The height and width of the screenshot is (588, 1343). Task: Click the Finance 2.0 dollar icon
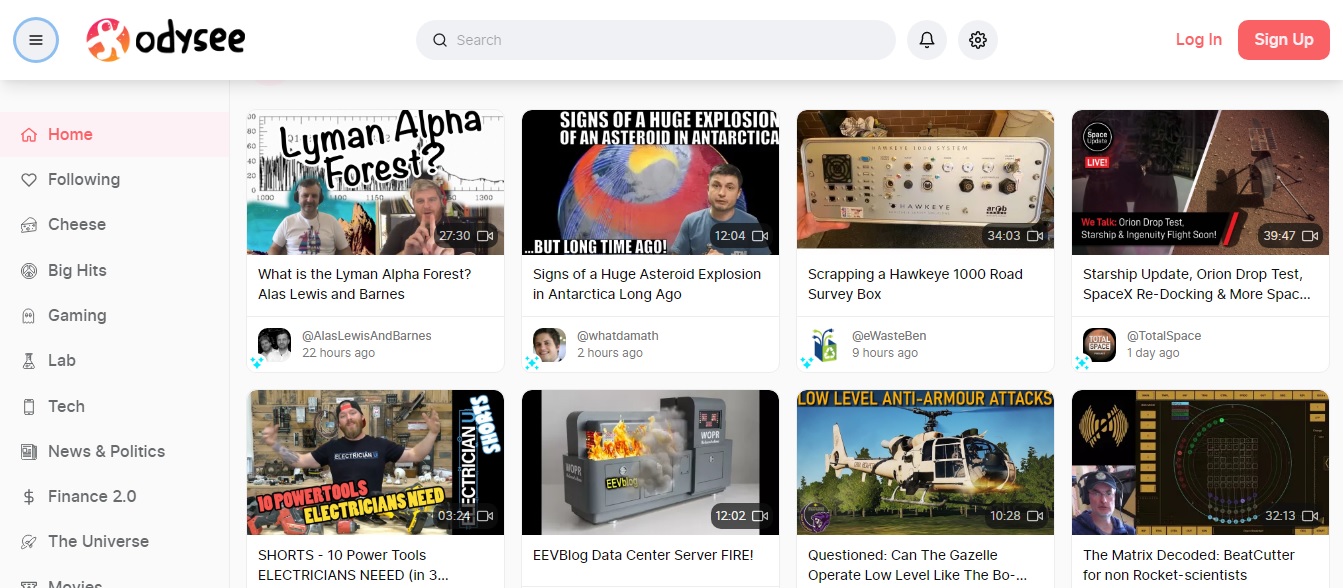click(x=29, y=497)
